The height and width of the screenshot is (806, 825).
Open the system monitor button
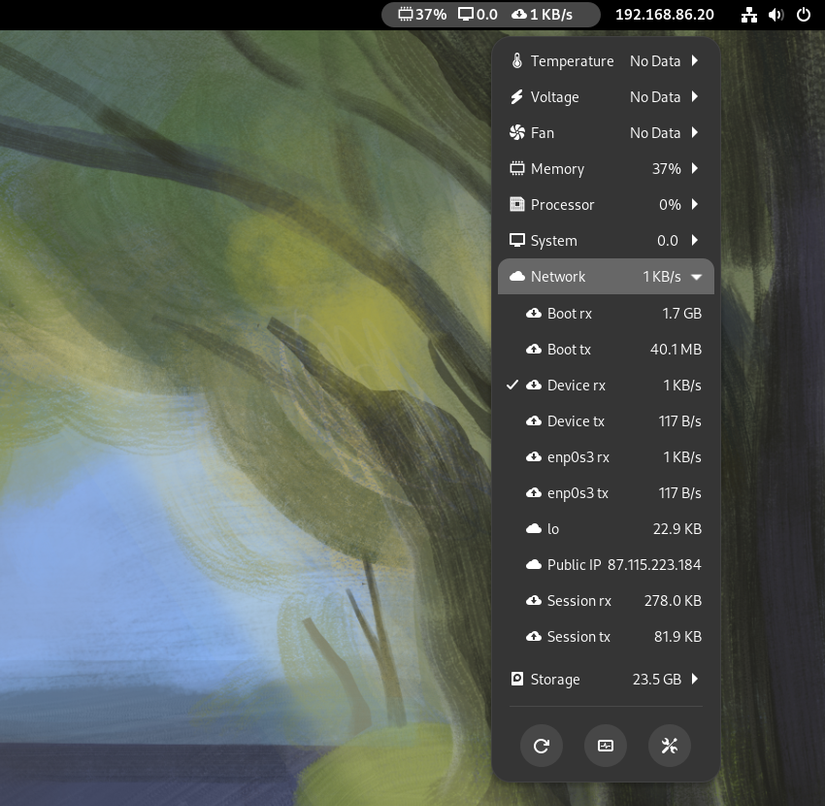[606, 745]
